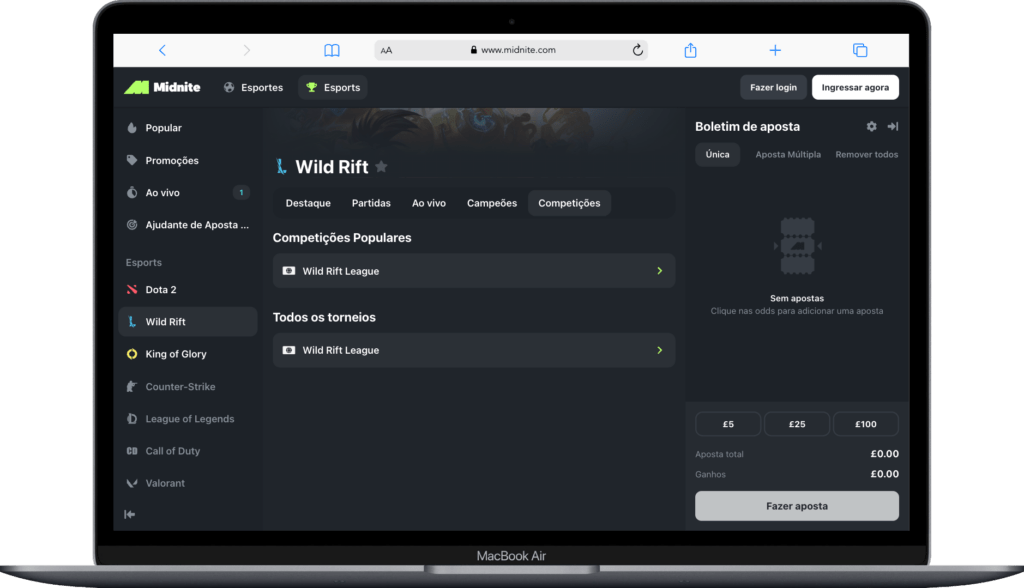1024x588 pixels.
Task: Collapse the sidebar with the arrow icon
Action: pyautogui.click(x=130, y=514)
